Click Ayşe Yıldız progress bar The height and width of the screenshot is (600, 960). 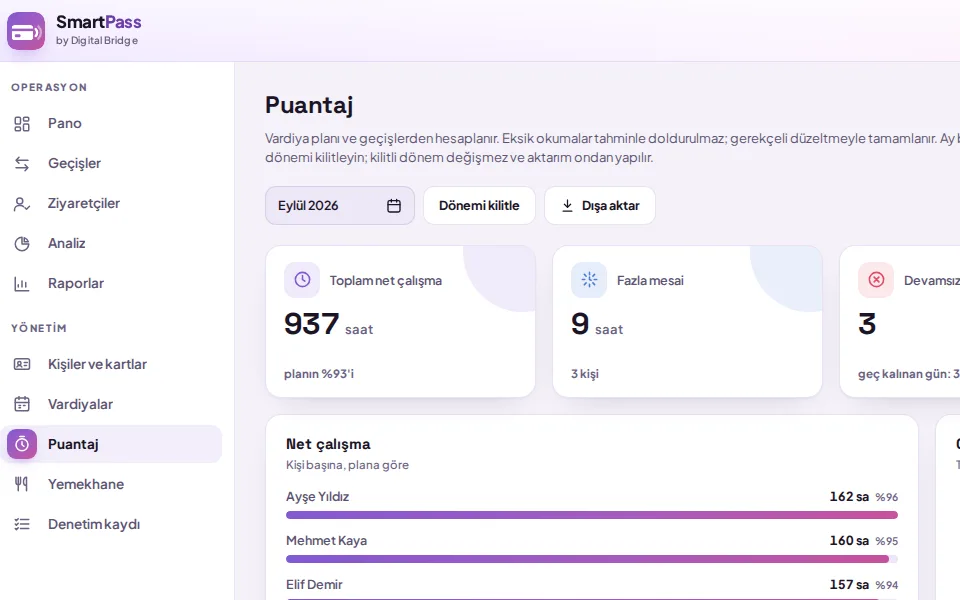pos(591,515)
